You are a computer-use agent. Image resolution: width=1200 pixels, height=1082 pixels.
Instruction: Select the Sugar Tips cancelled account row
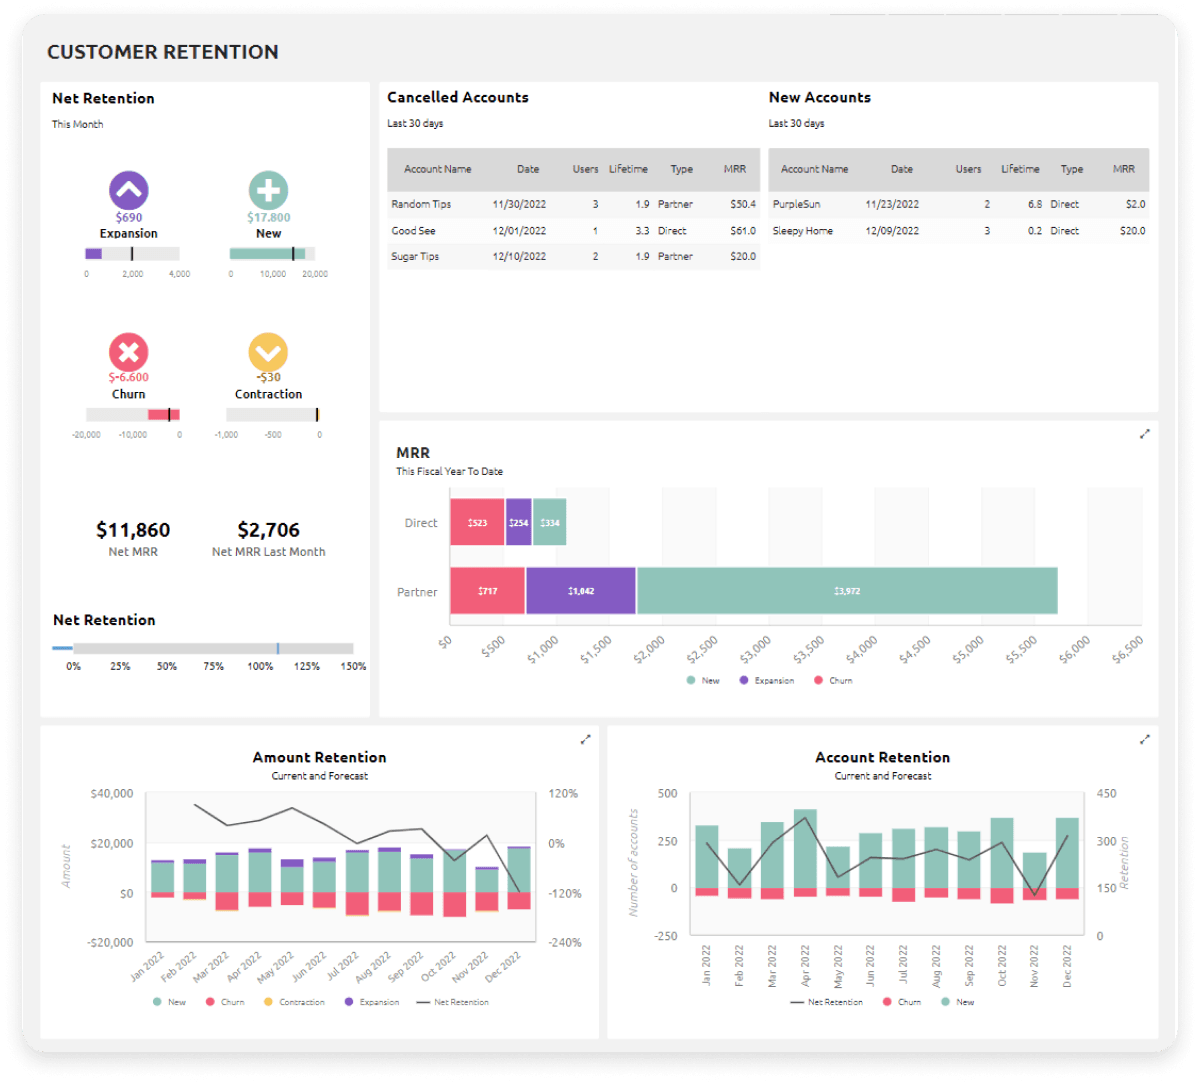click(x=573, y=256)
